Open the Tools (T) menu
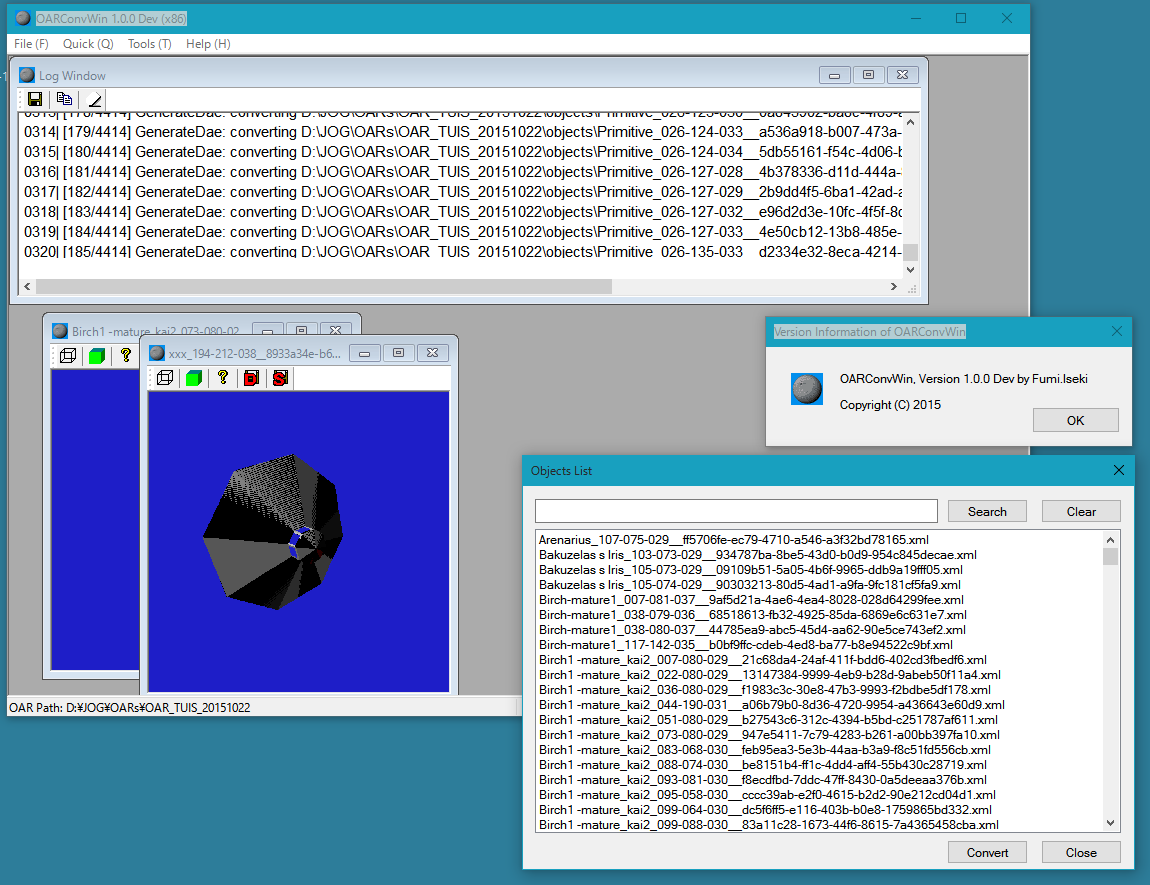1150x885 pixels. click(x=149, y=44)
